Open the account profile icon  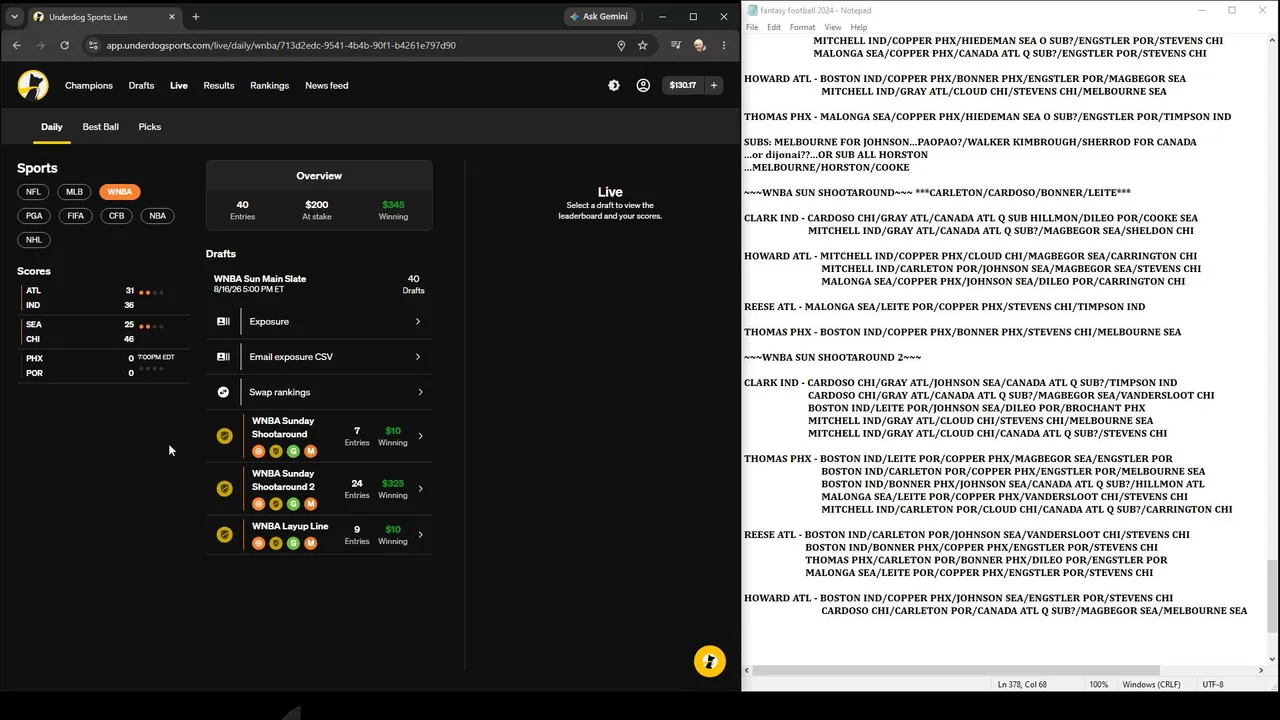643,86
